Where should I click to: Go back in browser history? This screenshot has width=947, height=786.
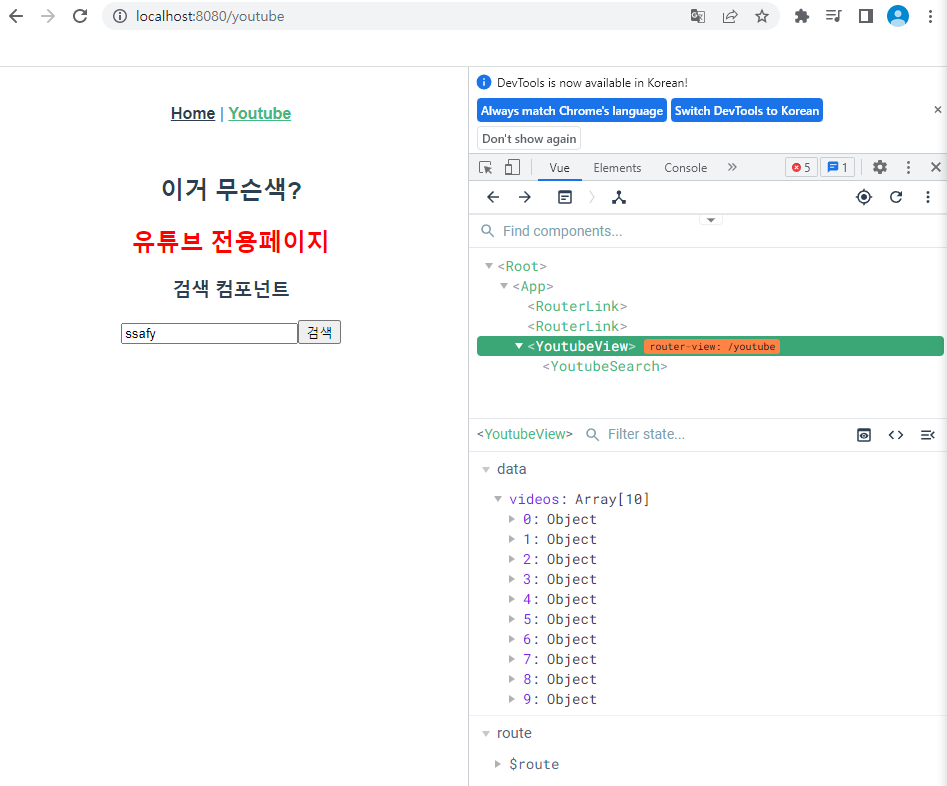(16, 16)
